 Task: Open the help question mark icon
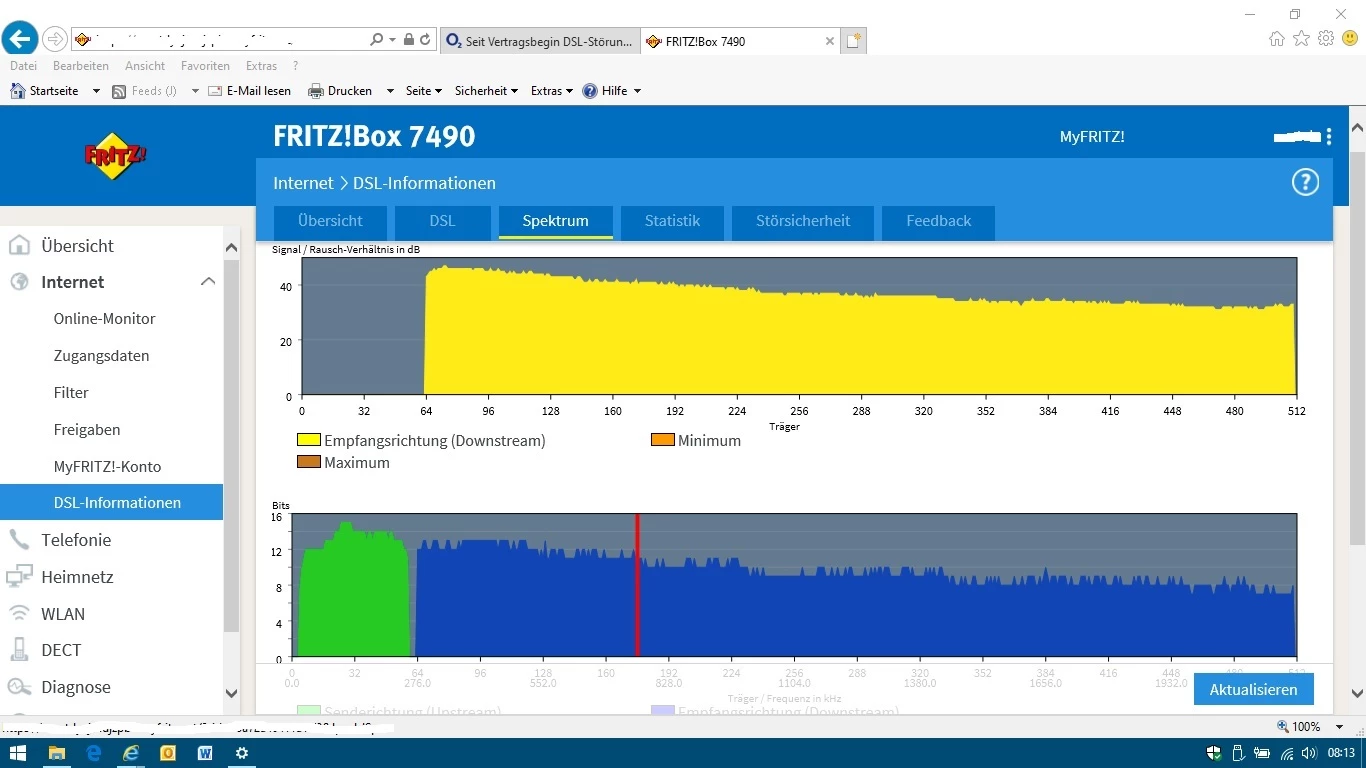pos(1305,182)
